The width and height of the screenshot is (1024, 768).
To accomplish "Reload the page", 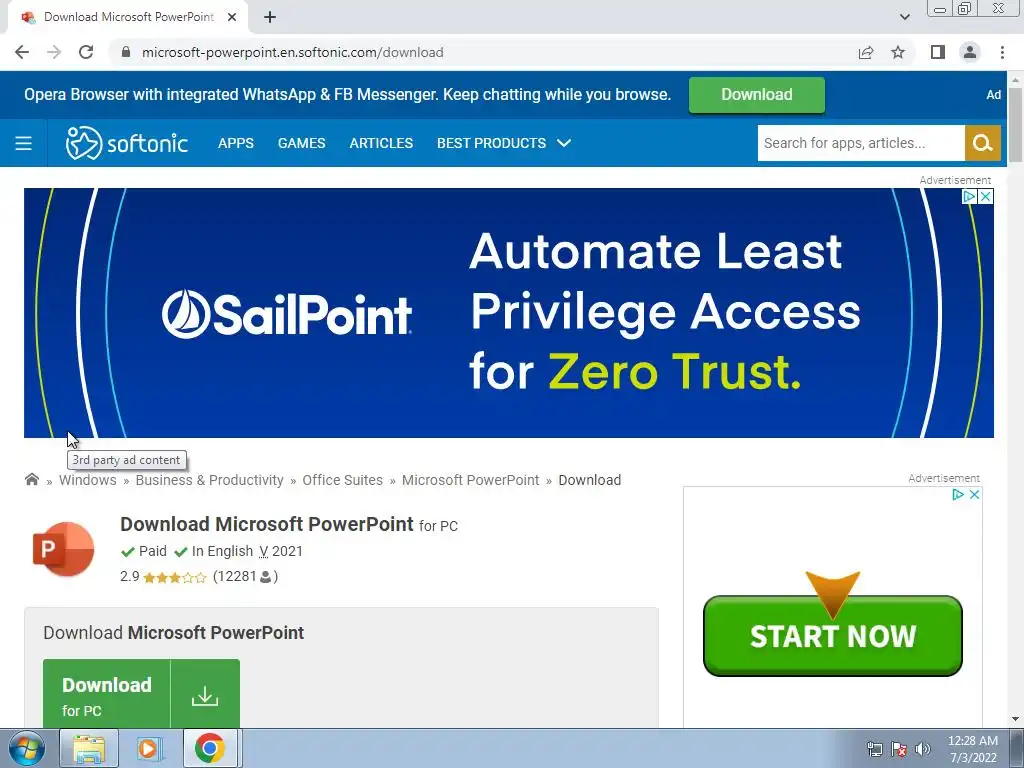I will click(86, 52).
